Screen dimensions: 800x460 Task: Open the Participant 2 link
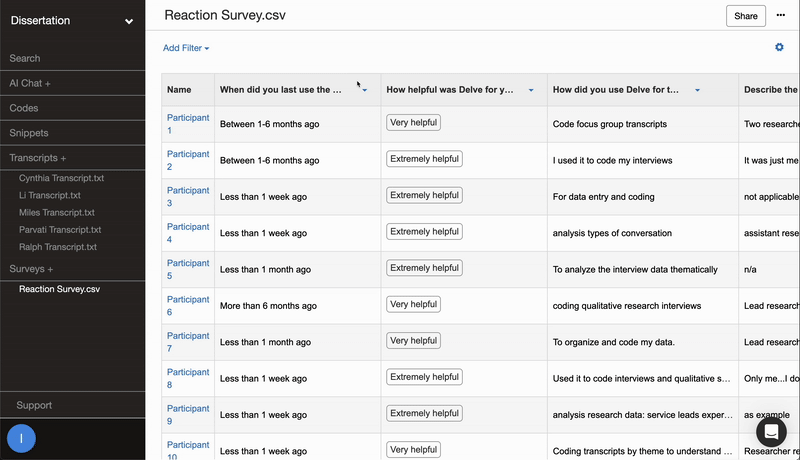pos(188,160)
